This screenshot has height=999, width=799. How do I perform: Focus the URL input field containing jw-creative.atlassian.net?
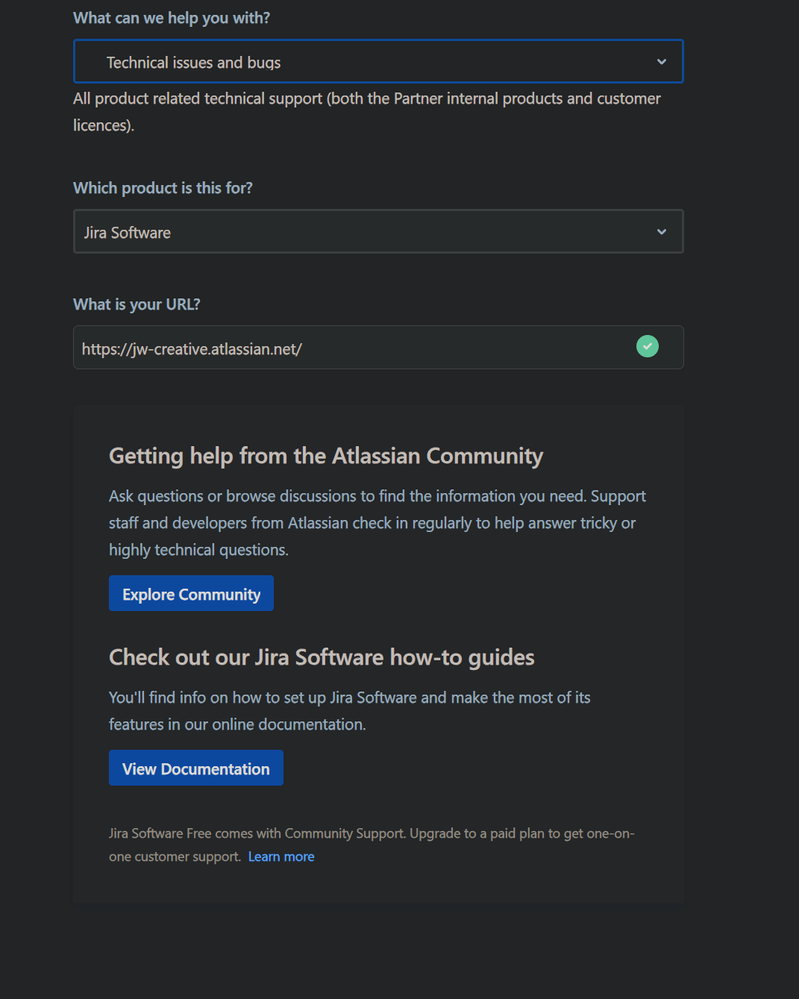pos(378,348)
